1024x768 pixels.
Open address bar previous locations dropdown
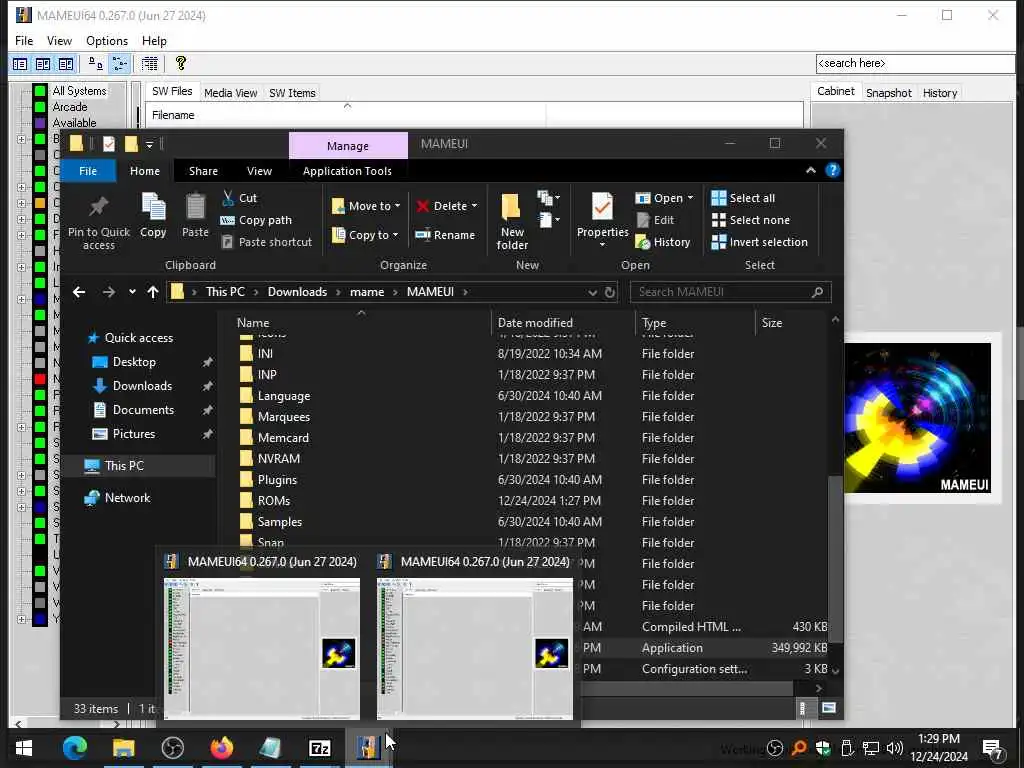tap(592, 292)
